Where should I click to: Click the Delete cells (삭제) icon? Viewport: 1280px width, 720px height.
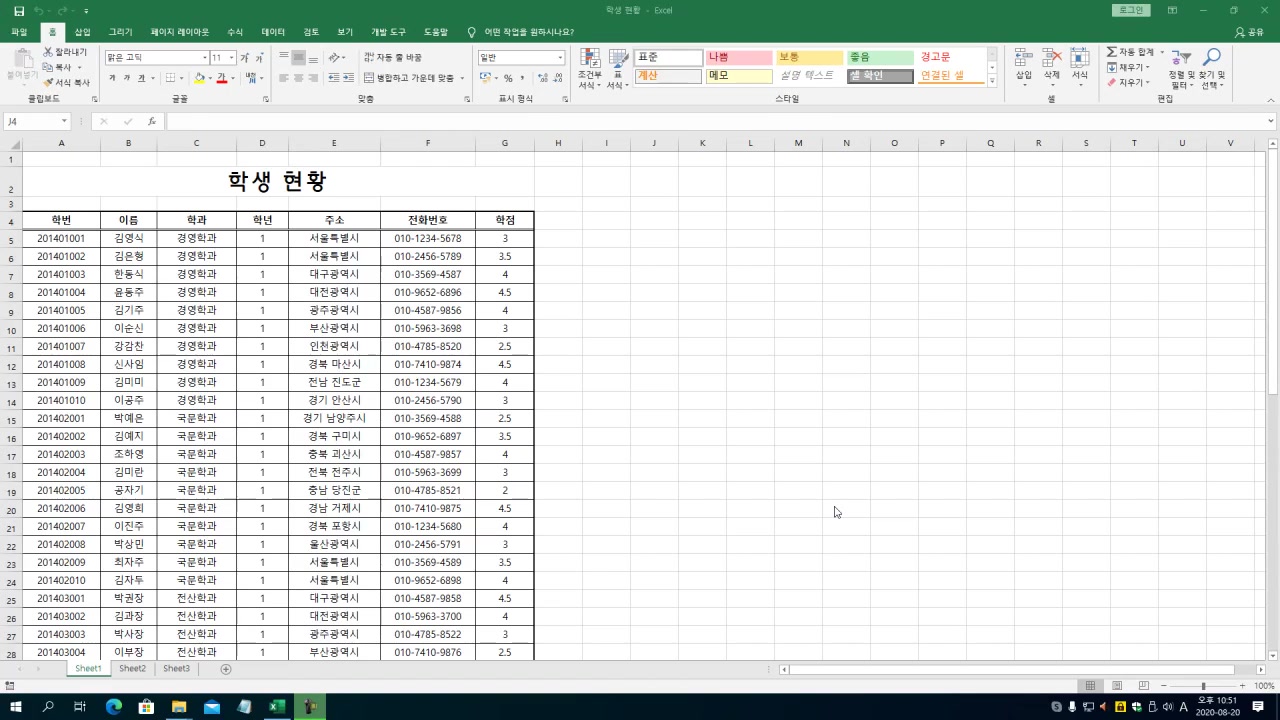coord(1051,60)
